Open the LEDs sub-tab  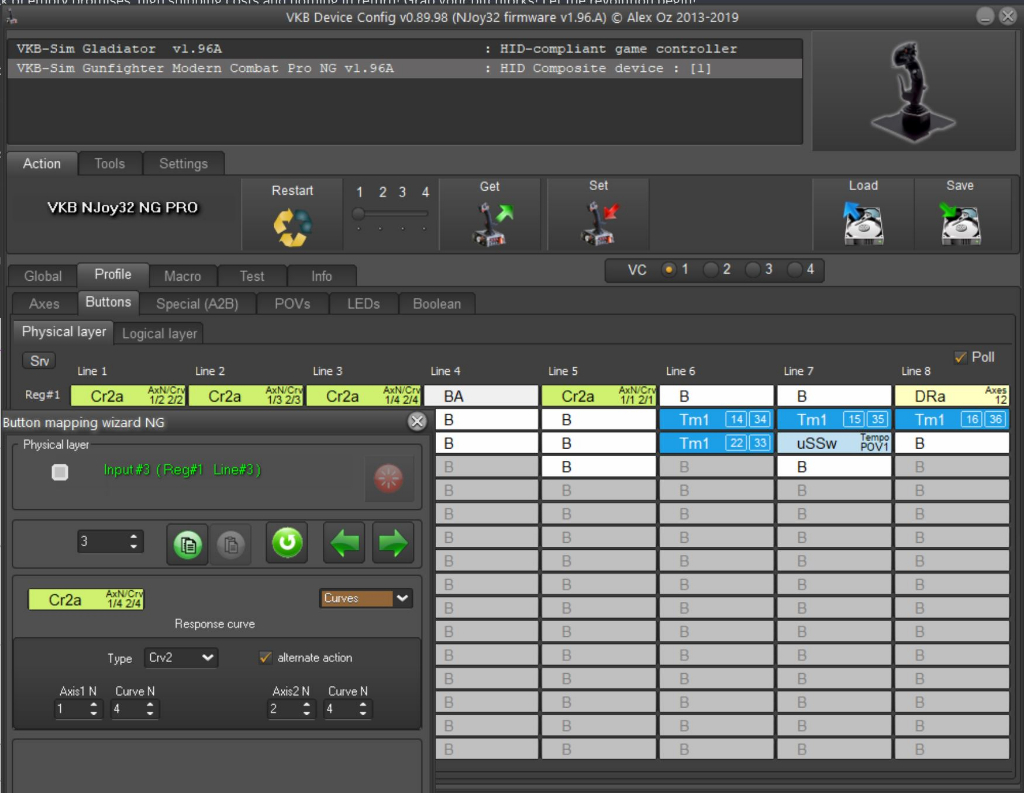[x=364, y=304]
